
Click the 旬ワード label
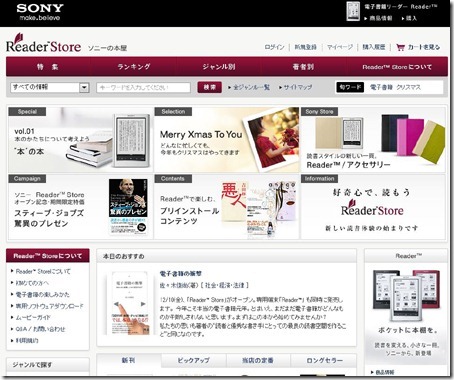pos(350,87)
